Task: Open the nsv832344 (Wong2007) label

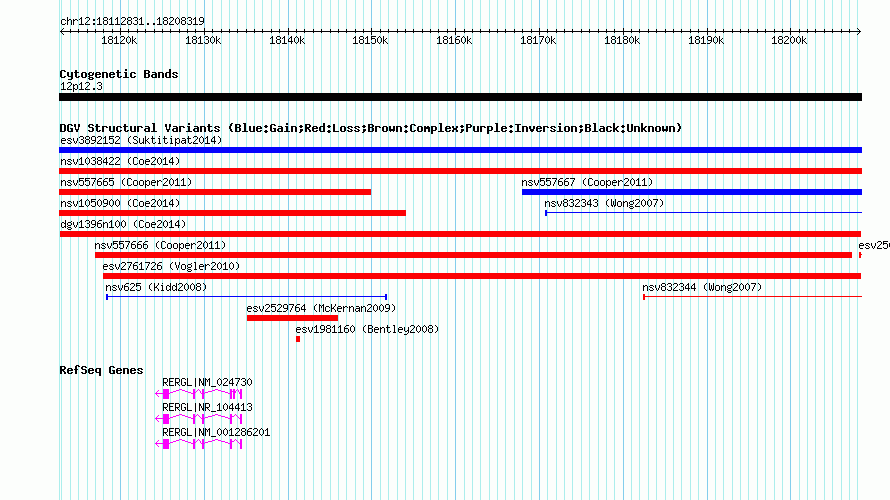Action: tap(702, 287)
